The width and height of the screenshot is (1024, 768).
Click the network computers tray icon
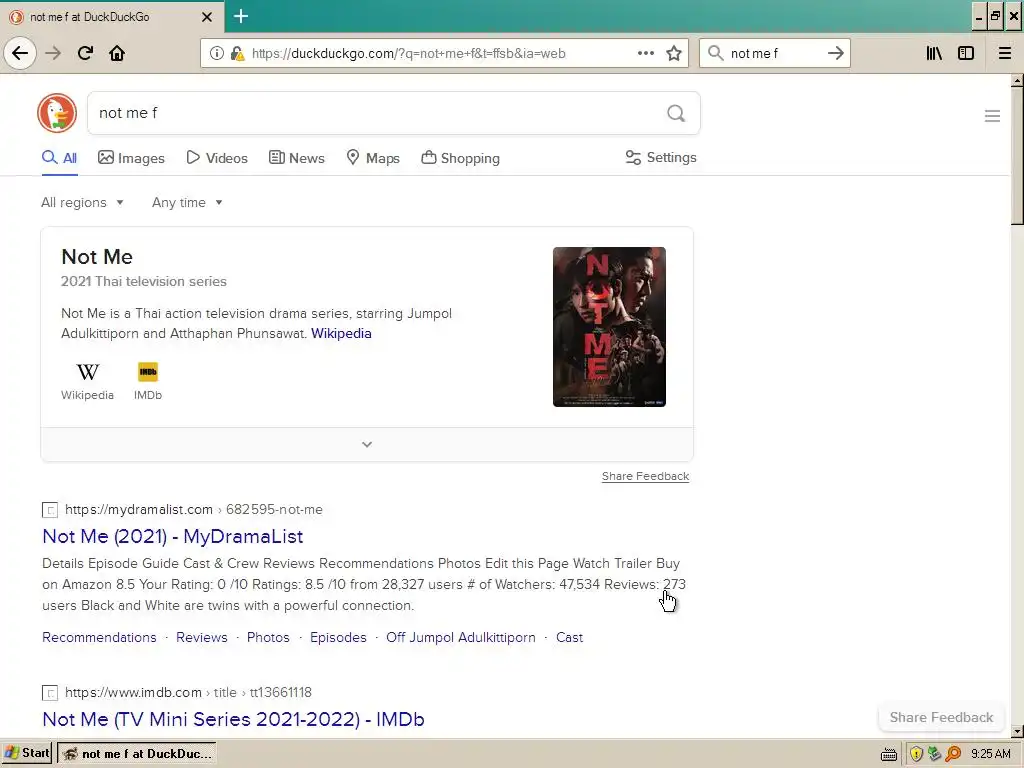935,754
